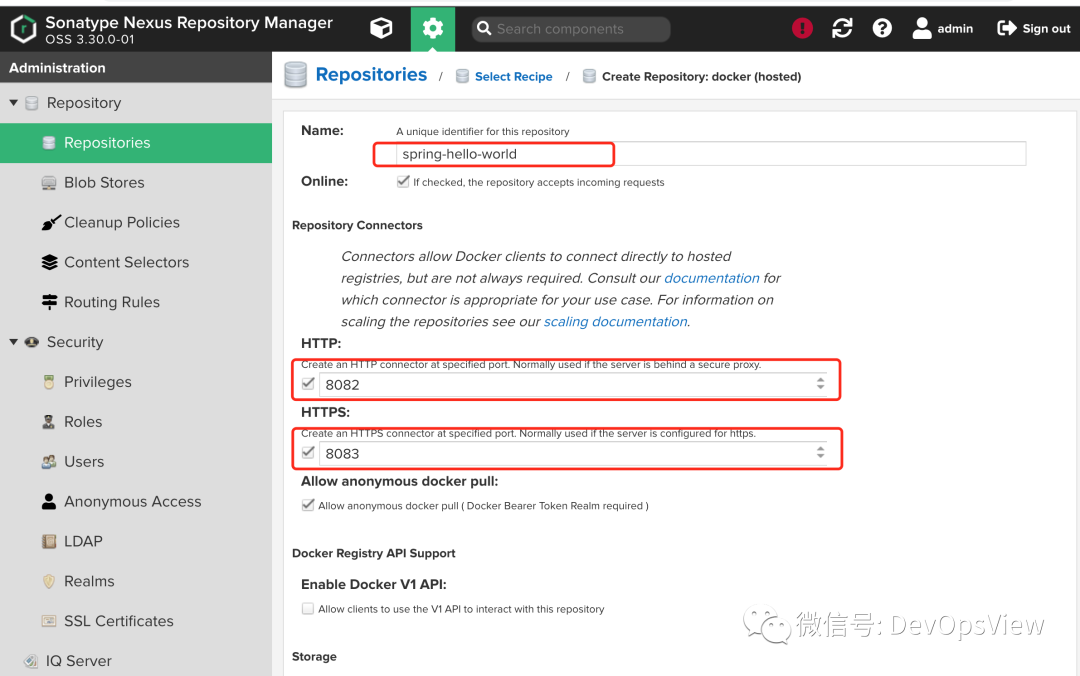Open Routing Rules menu item
Image resolution: width=1080 pixels, height=676 pixels.
(136, 303)
